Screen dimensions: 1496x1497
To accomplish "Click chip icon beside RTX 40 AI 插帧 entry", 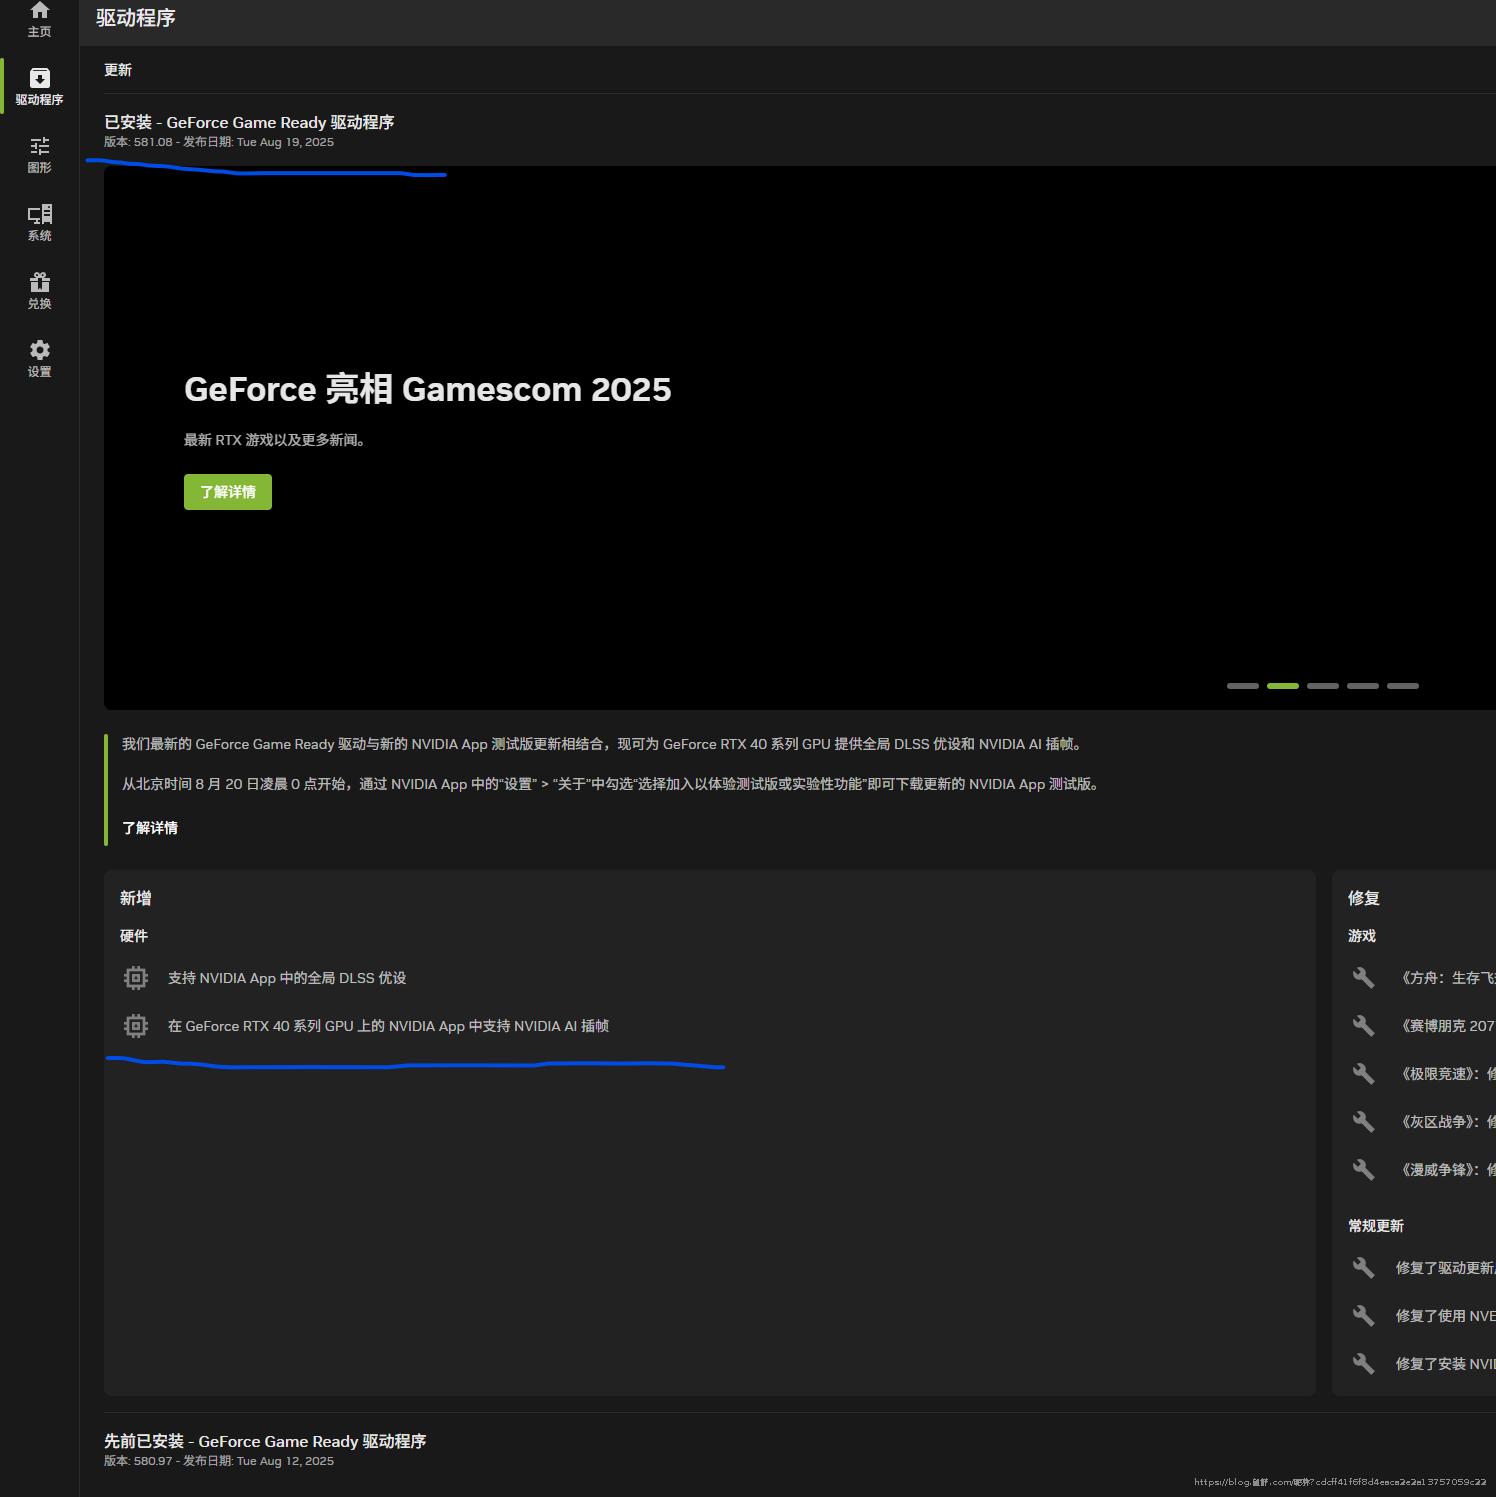I will tap(136, 1026).
